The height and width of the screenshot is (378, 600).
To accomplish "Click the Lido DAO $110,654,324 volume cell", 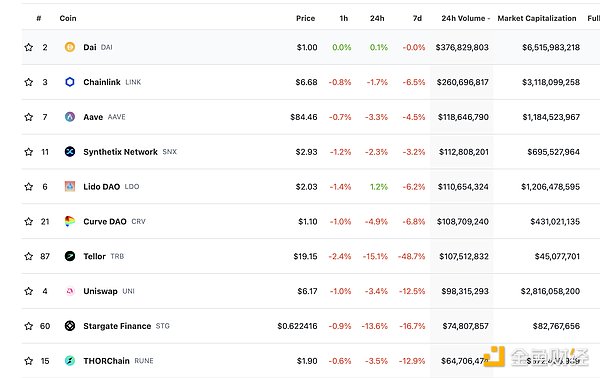I will (463, 187).
